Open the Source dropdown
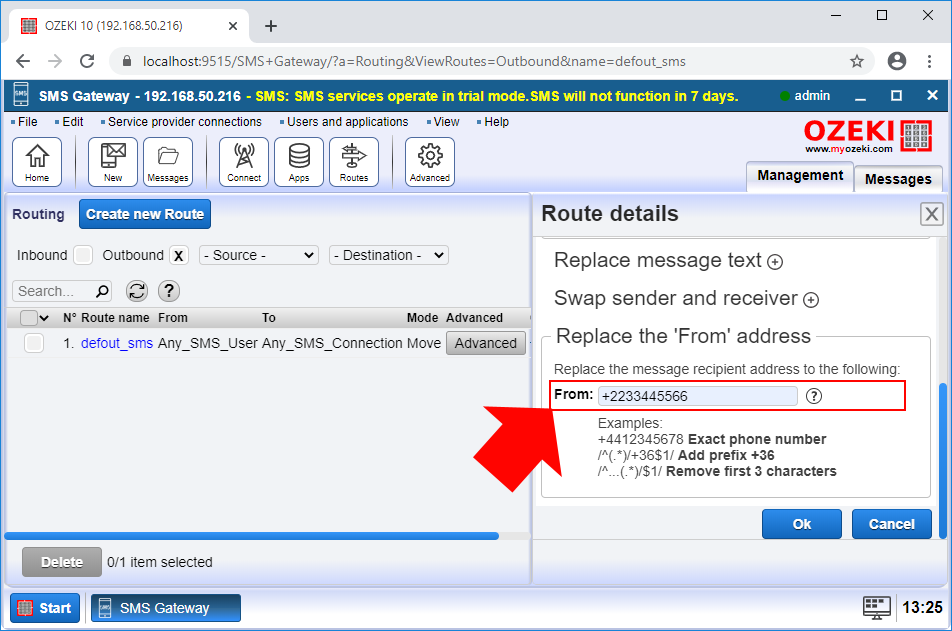952x631 pixels. pyautogui.click(x=259, y=255)
